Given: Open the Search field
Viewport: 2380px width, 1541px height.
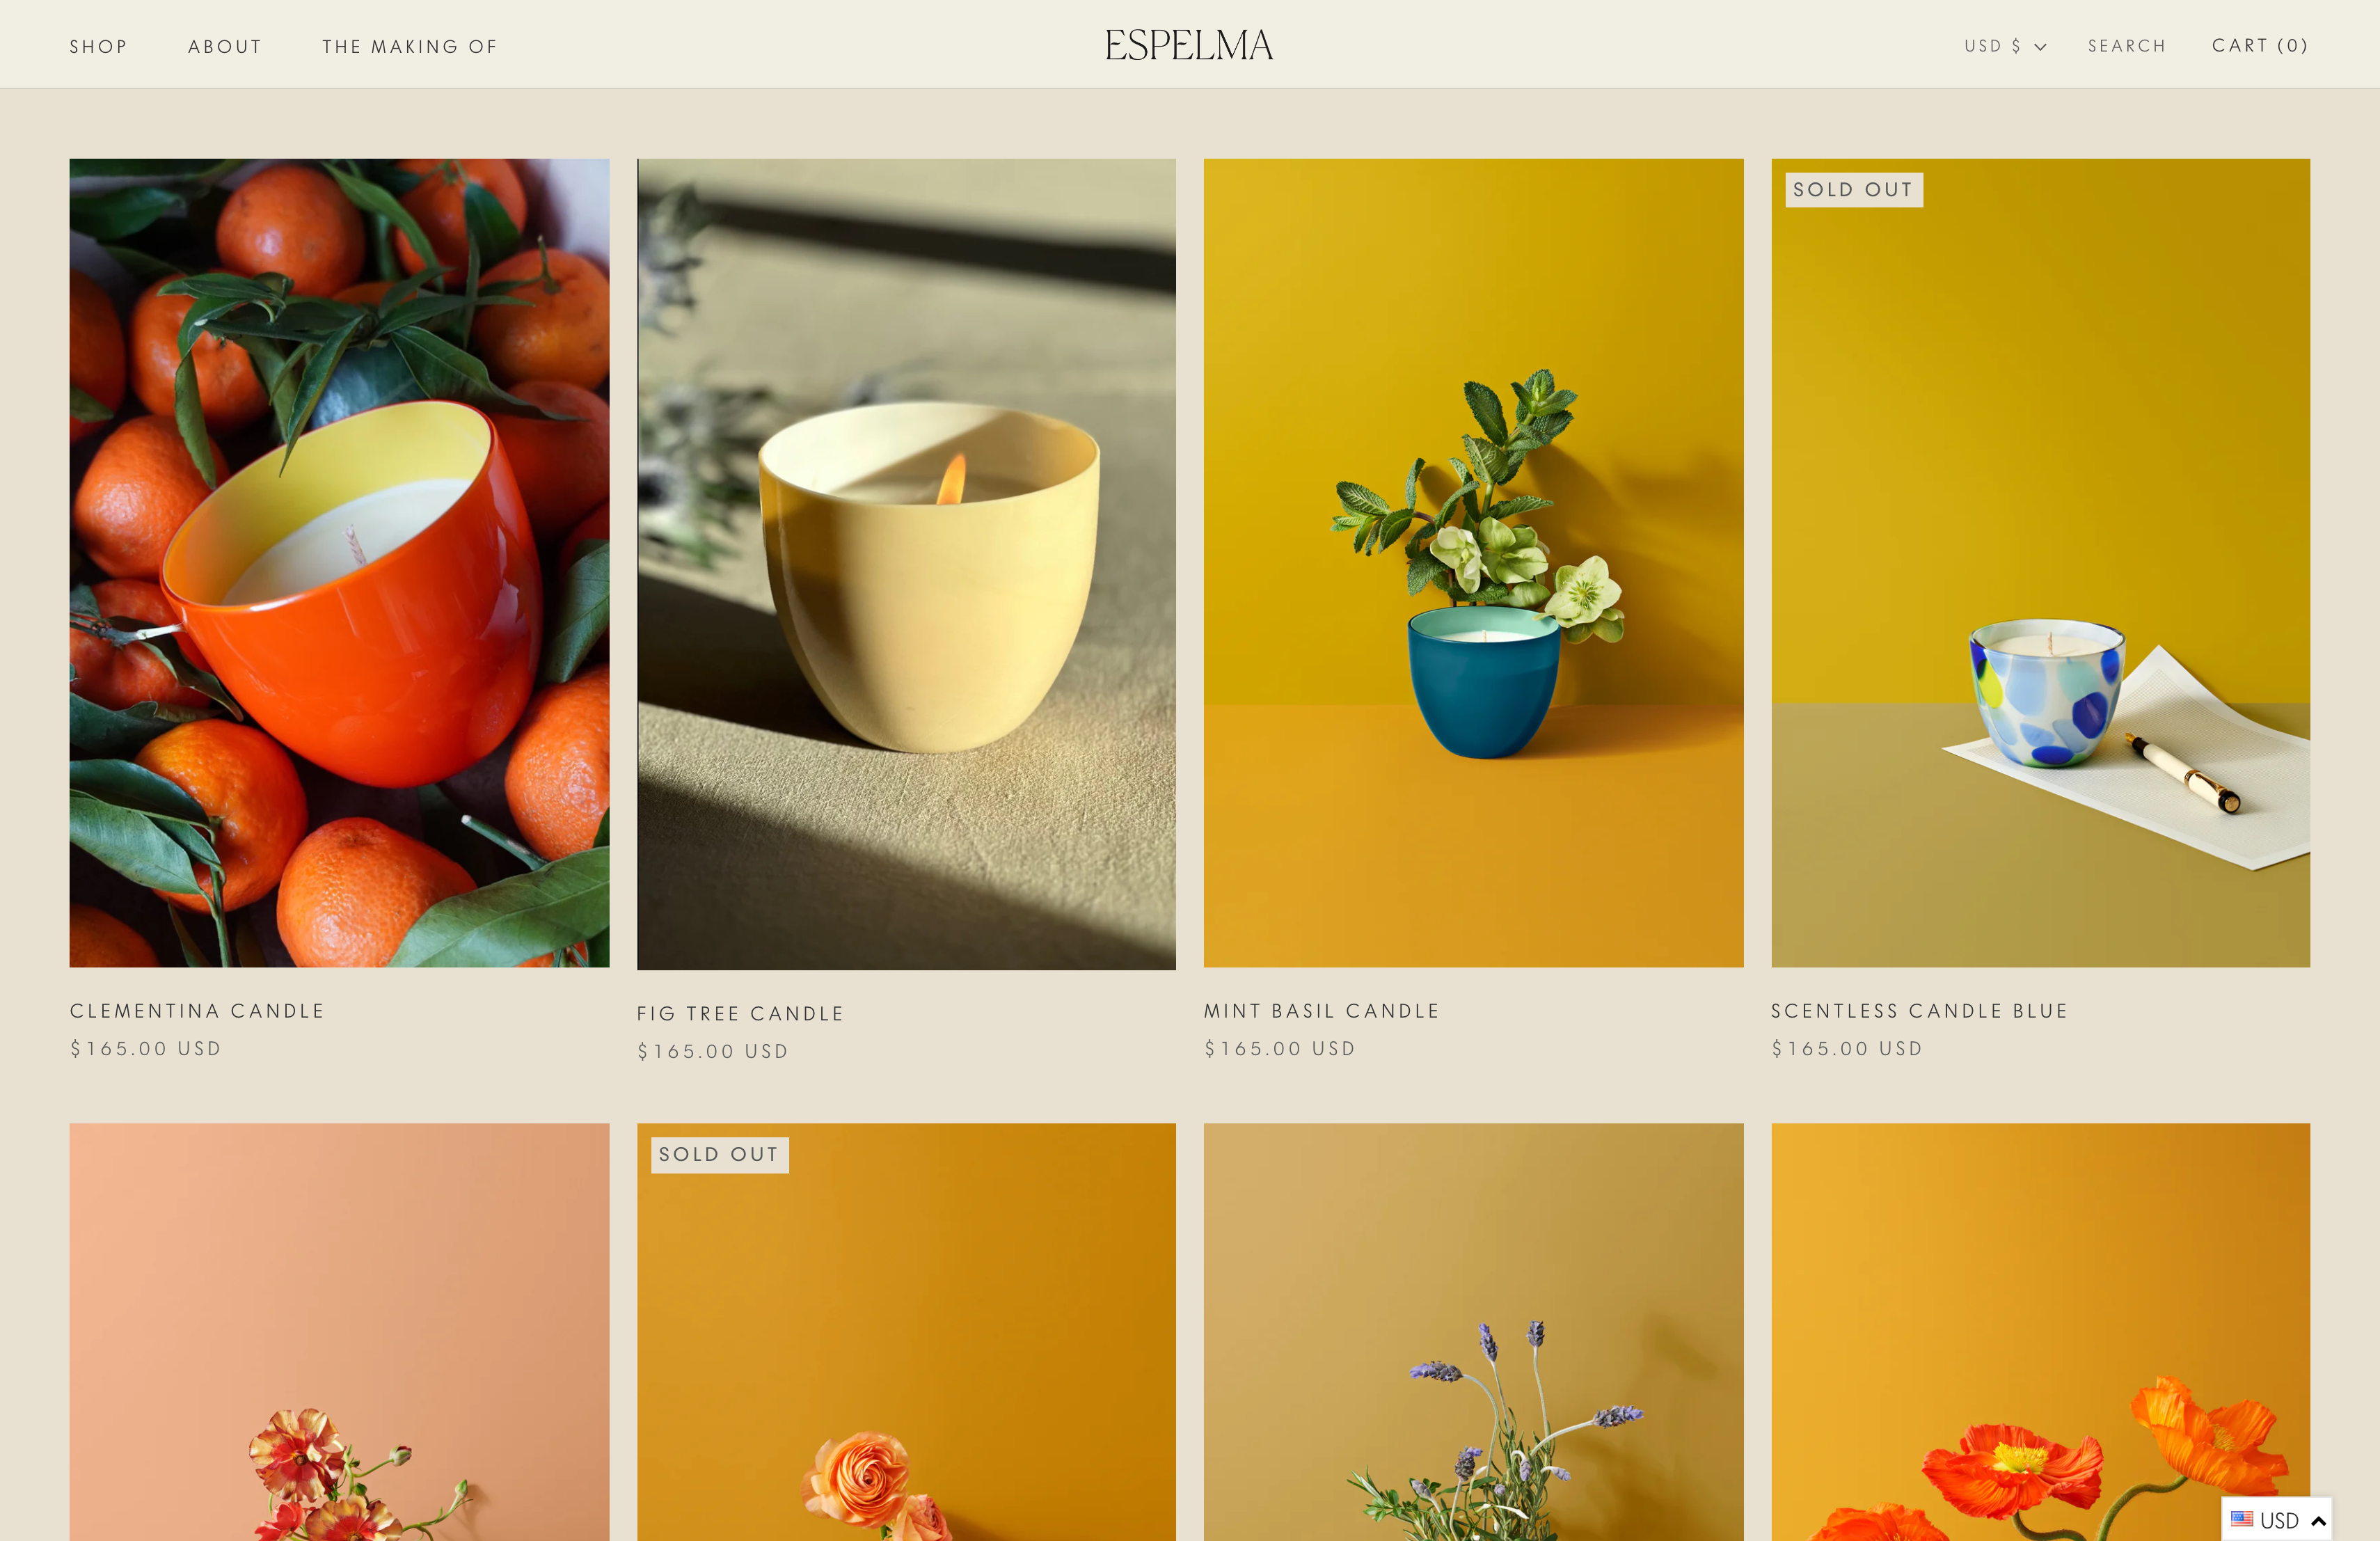Looking at the screenshot, I should point(2127,46).
